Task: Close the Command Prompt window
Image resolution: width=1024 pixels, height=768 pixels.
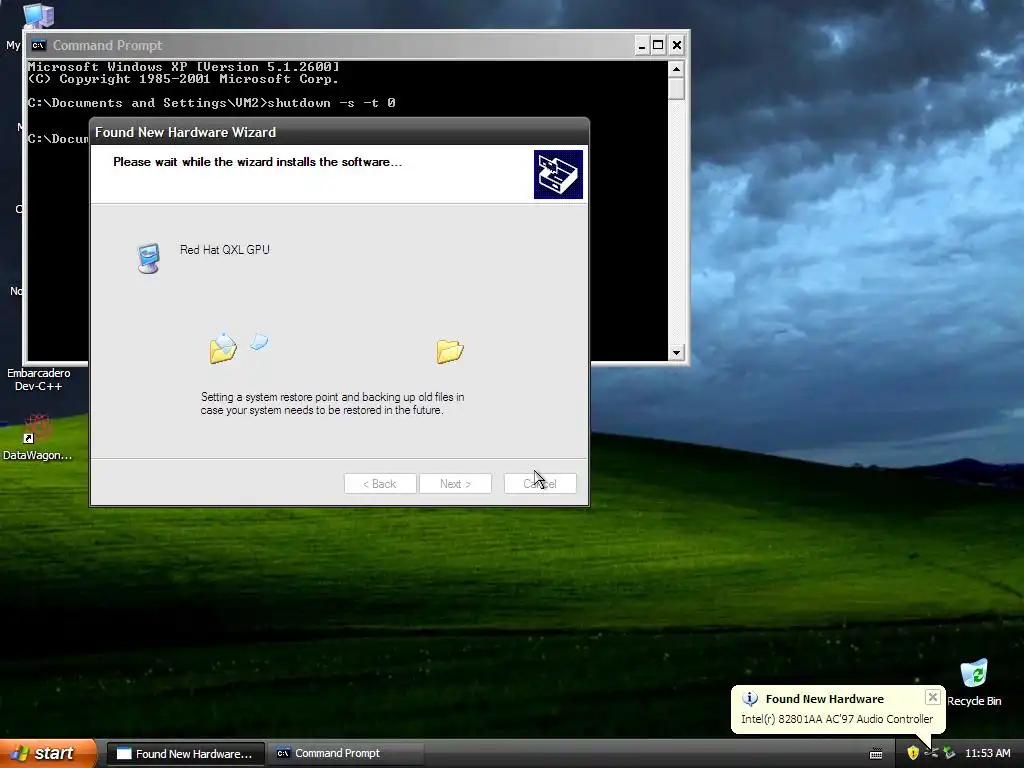Action: coord(677,45)
